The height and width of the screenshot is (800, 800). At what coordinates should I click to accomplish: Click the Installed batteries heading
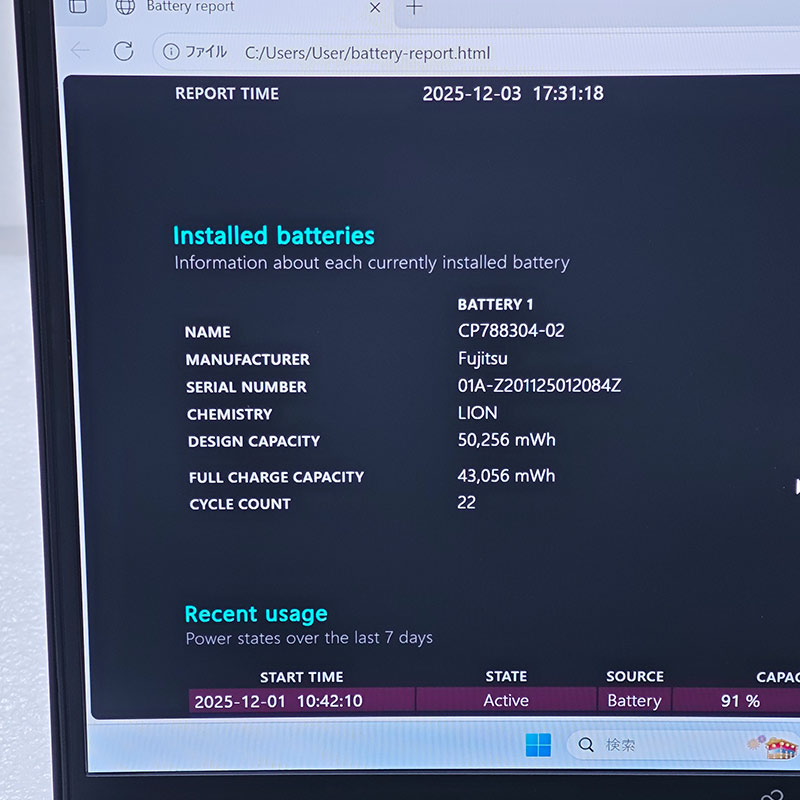[273, 236]
